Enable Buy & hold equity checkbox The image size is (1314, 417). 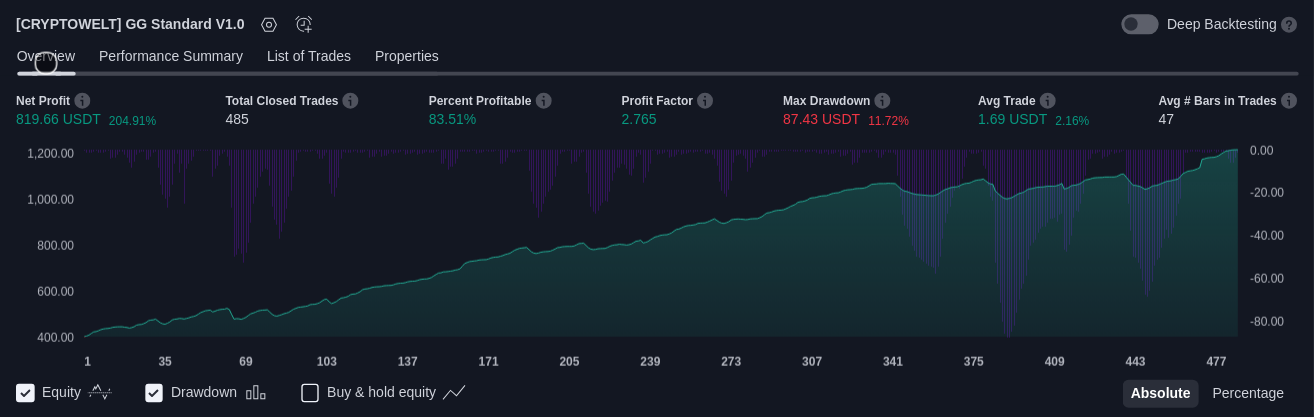[310, 393]
